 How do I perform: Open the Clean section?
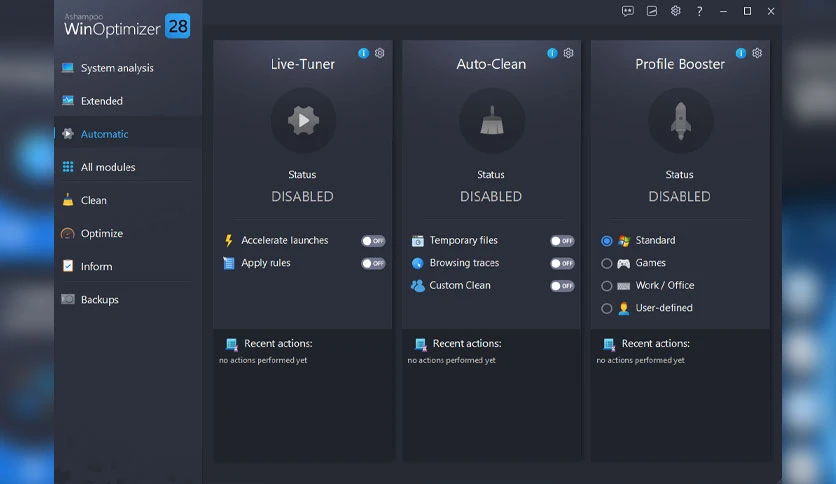click(128, 200)
